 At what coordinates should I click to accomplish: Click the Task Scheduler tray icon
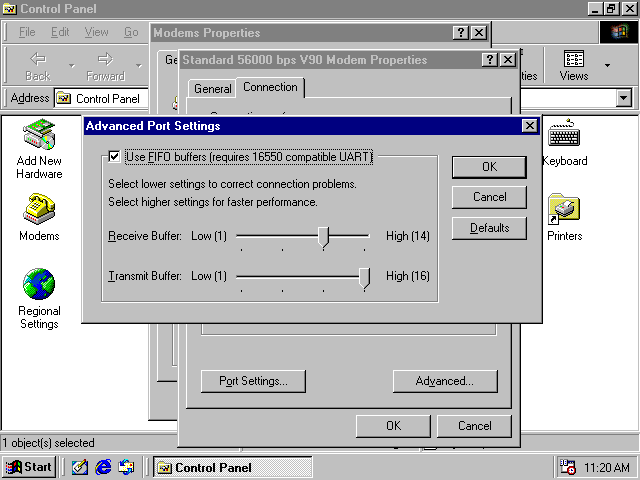point(567,467)
